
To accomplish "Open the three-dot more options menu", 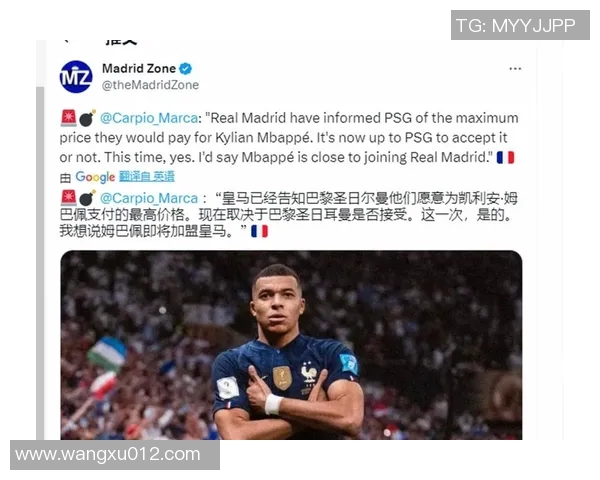I will tap(515, 69).
